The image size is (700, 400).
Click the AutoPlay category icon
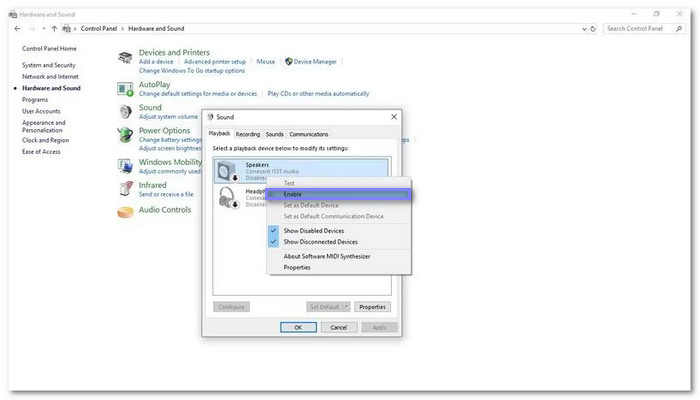tap(125, 89)
